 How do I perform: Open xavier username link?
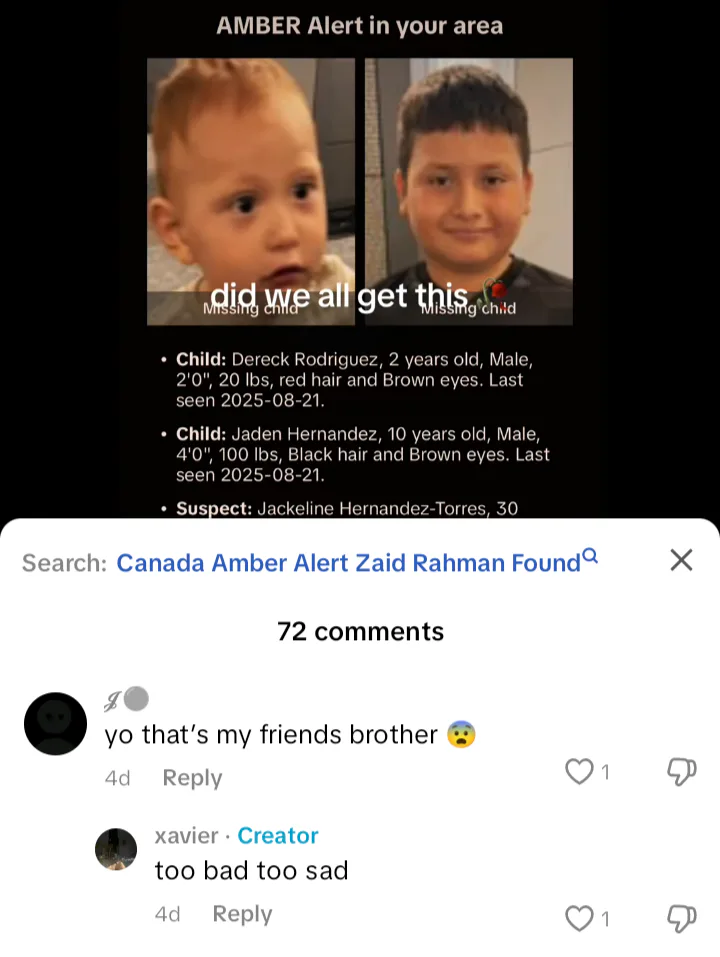(x=186, y=836)
